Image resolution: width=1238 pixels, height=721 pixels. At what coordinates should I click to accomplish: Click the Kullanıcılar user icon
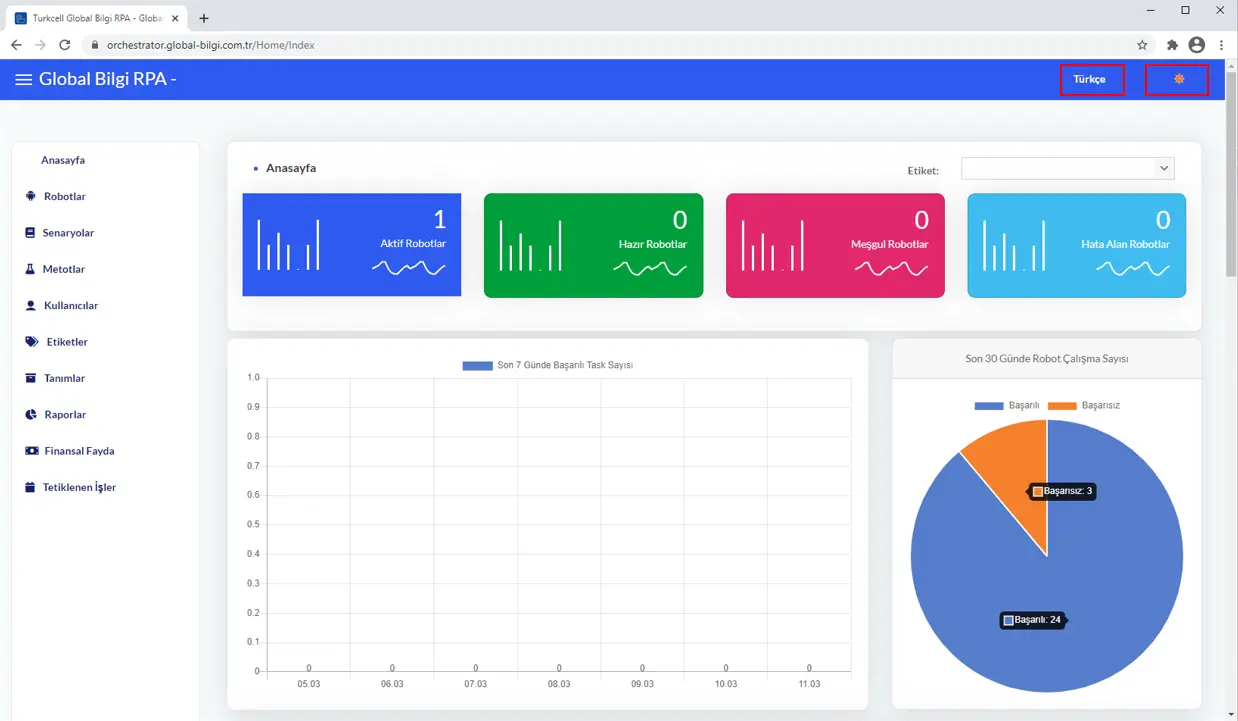(x=31, y=306)
